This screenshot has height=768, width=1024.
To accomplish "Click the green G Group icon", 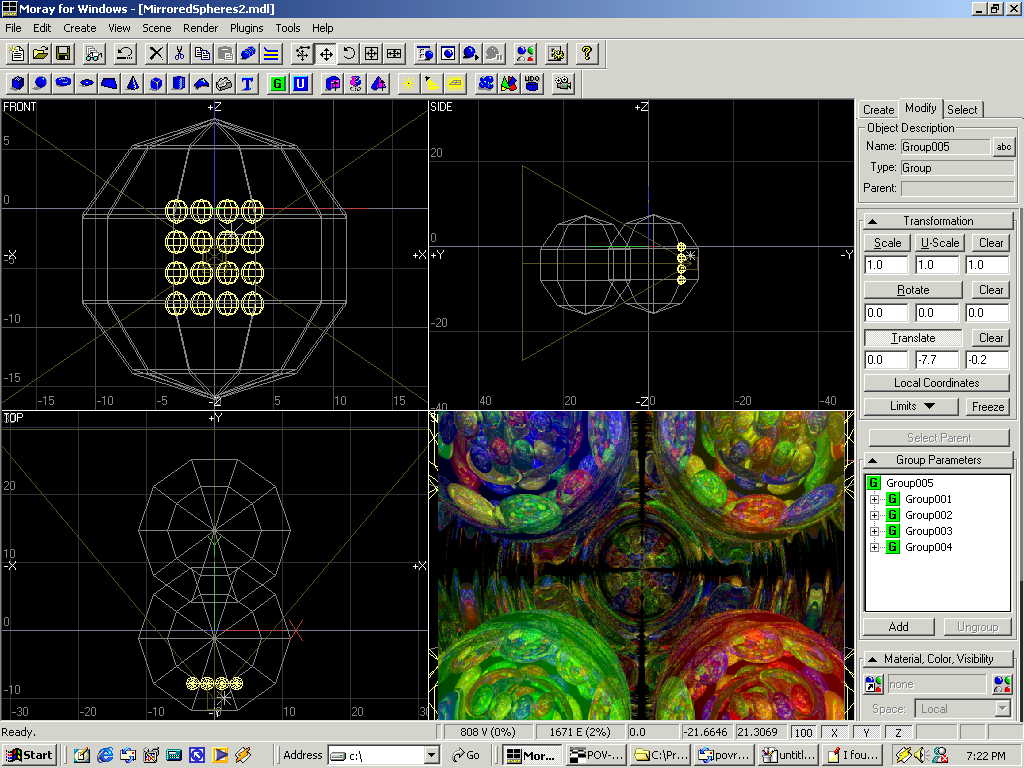I will (277, 83).
